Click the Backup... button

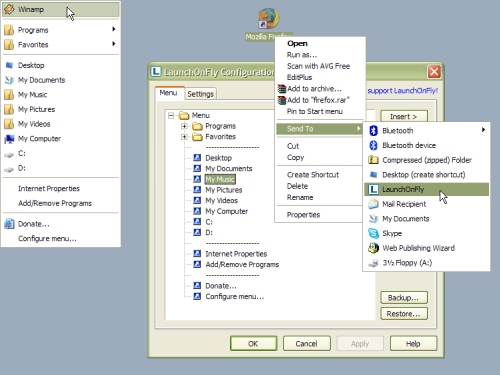tap(404, 298)
